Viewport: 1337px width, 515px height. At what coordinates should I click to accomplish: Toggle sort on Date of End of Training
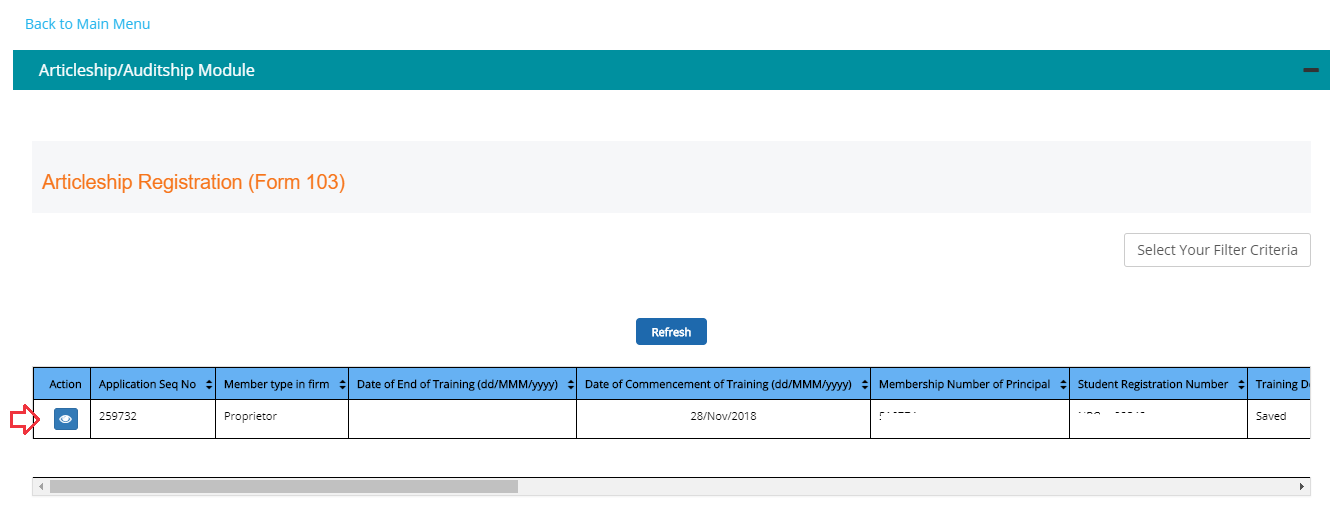click(x=570, y=385)
